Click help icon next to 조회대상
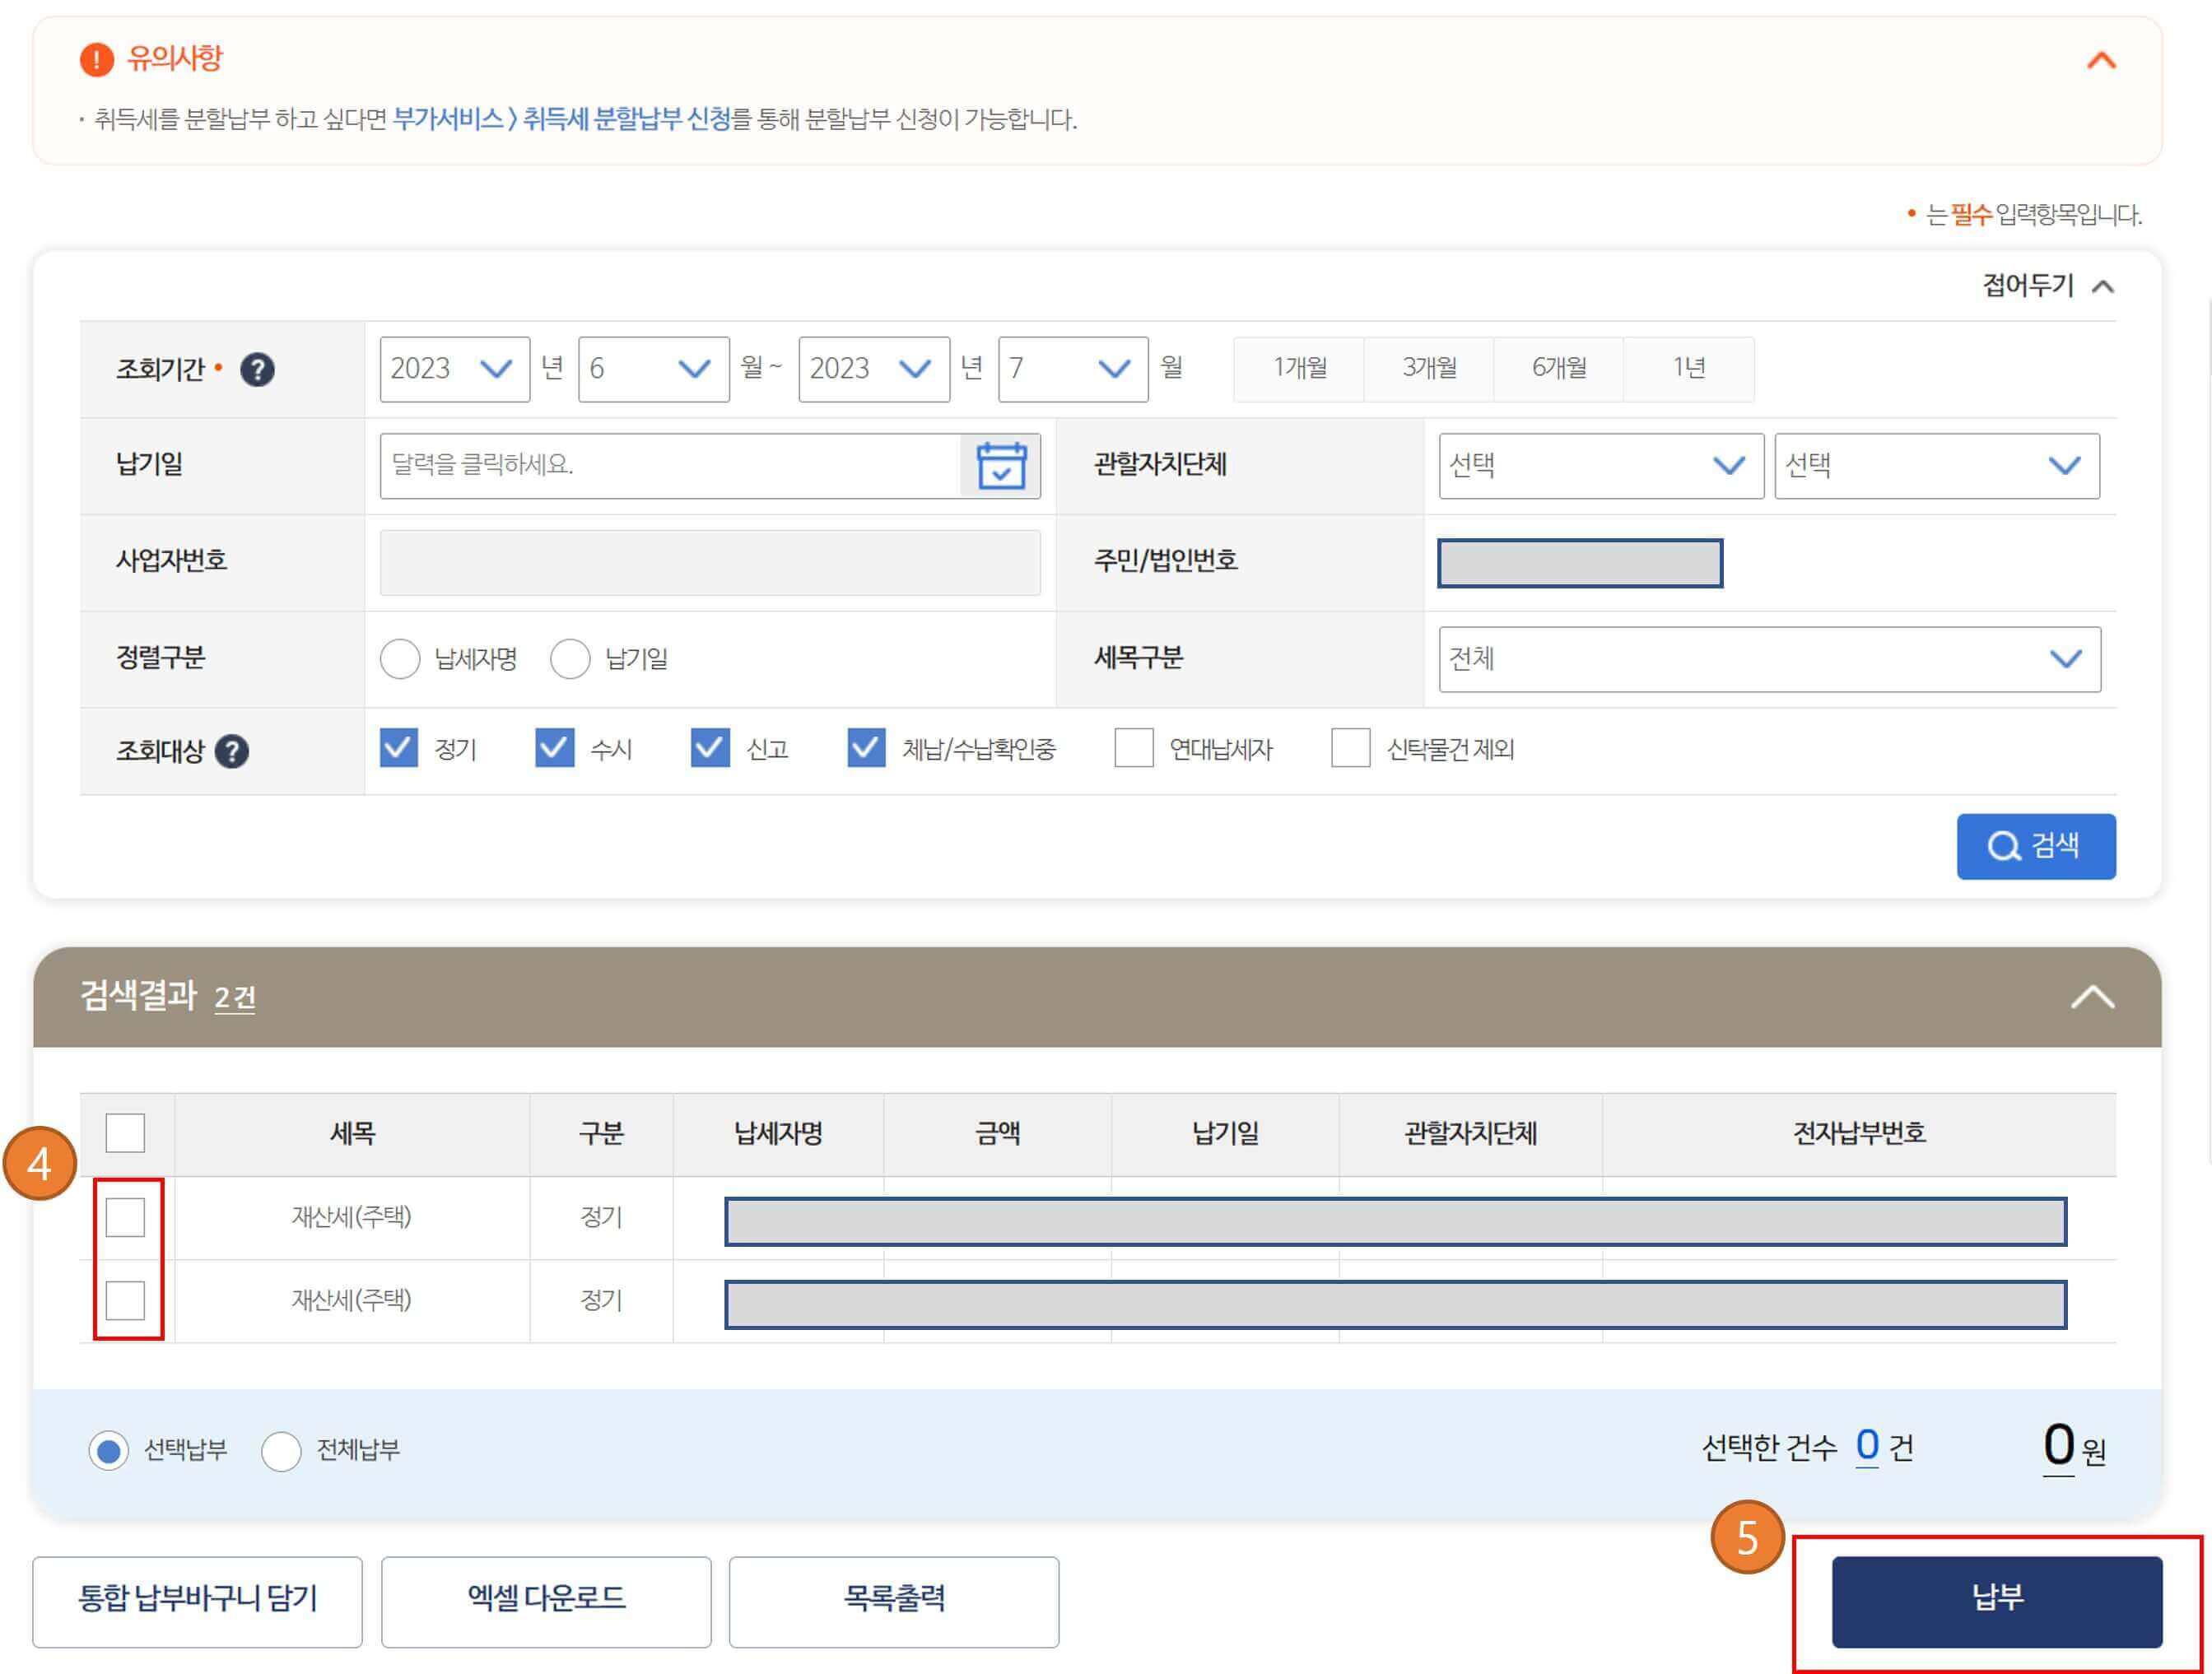 click(x=232, y=751)
